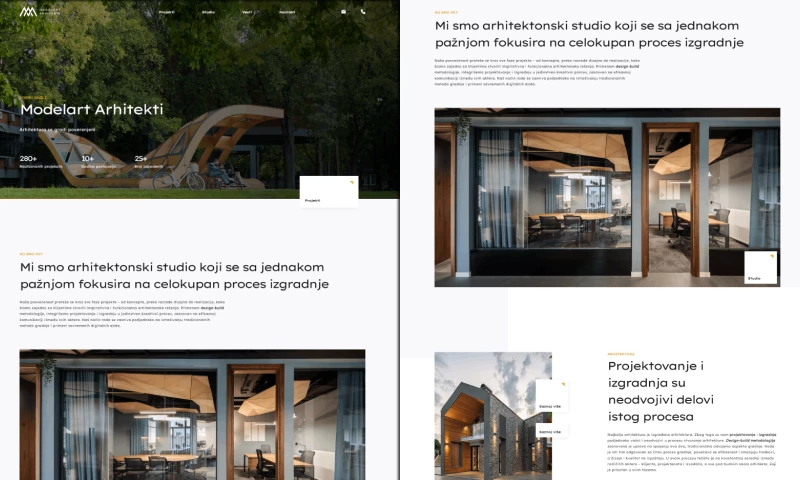
Task: Click Saznaj više card with yellow arrow
Action: point(552,395)
